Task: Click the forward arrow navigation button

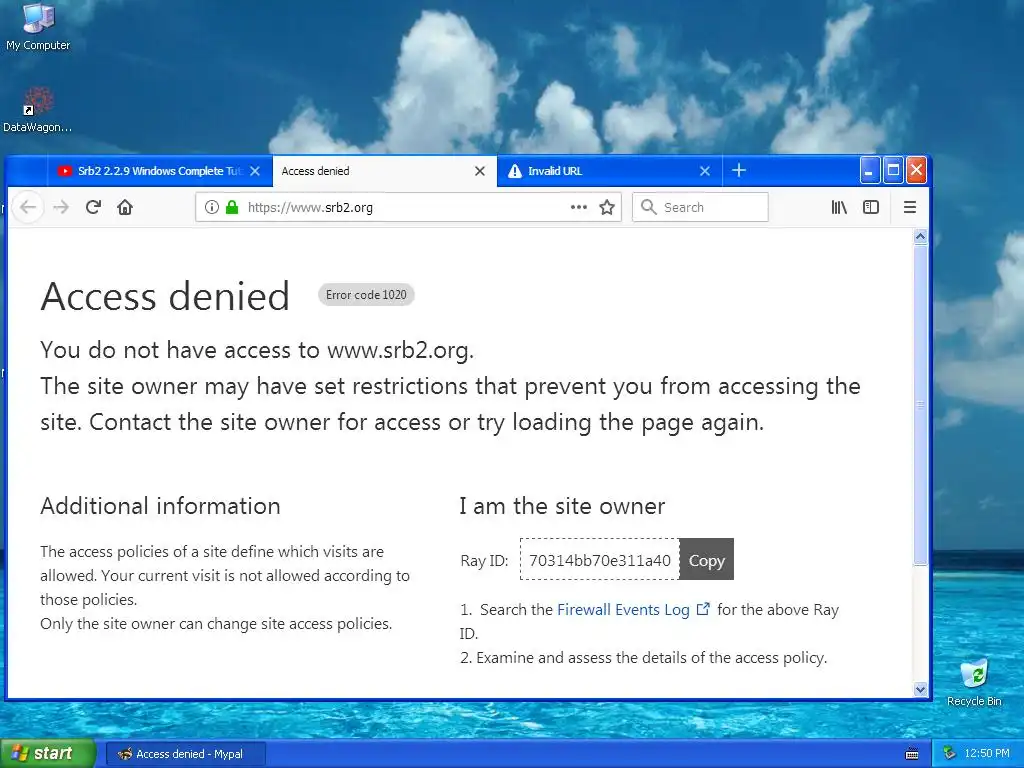Action: point(61,207)
